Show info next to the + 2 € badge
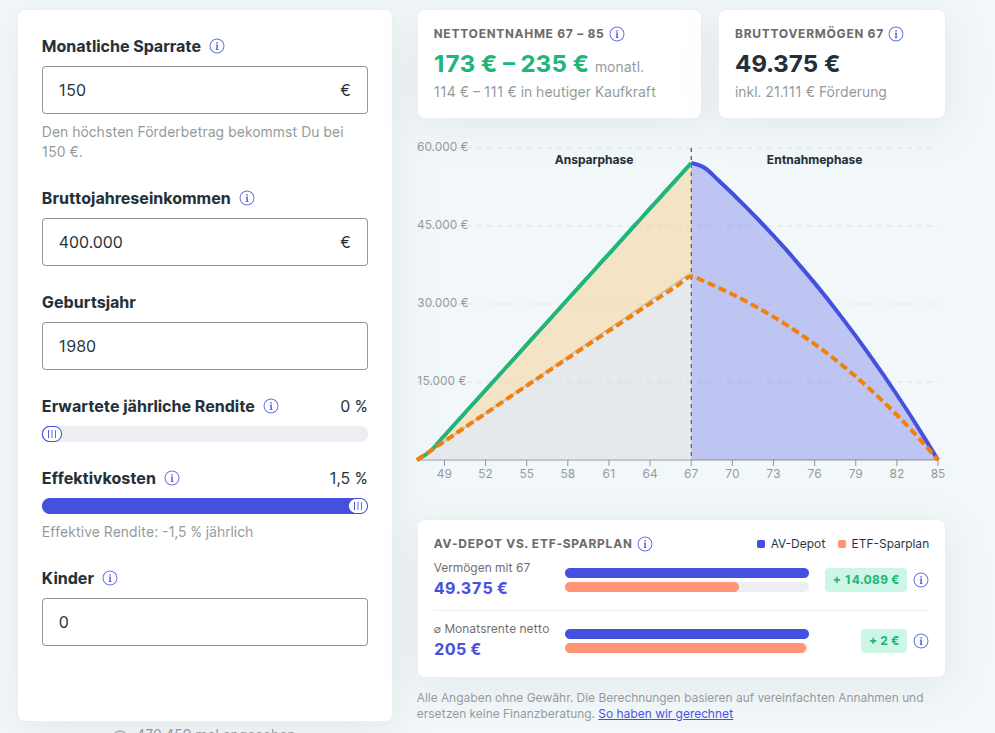The width and height of the screenshot is (995, 733). tap(921, 641)
